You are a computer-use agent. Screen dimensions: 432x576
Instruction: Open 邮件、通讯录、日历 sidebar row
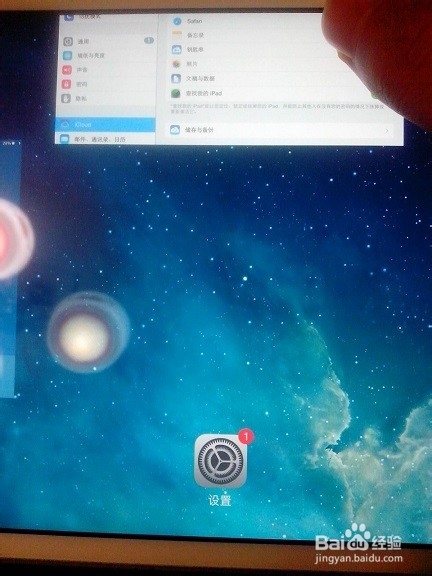tap(105, 139)
